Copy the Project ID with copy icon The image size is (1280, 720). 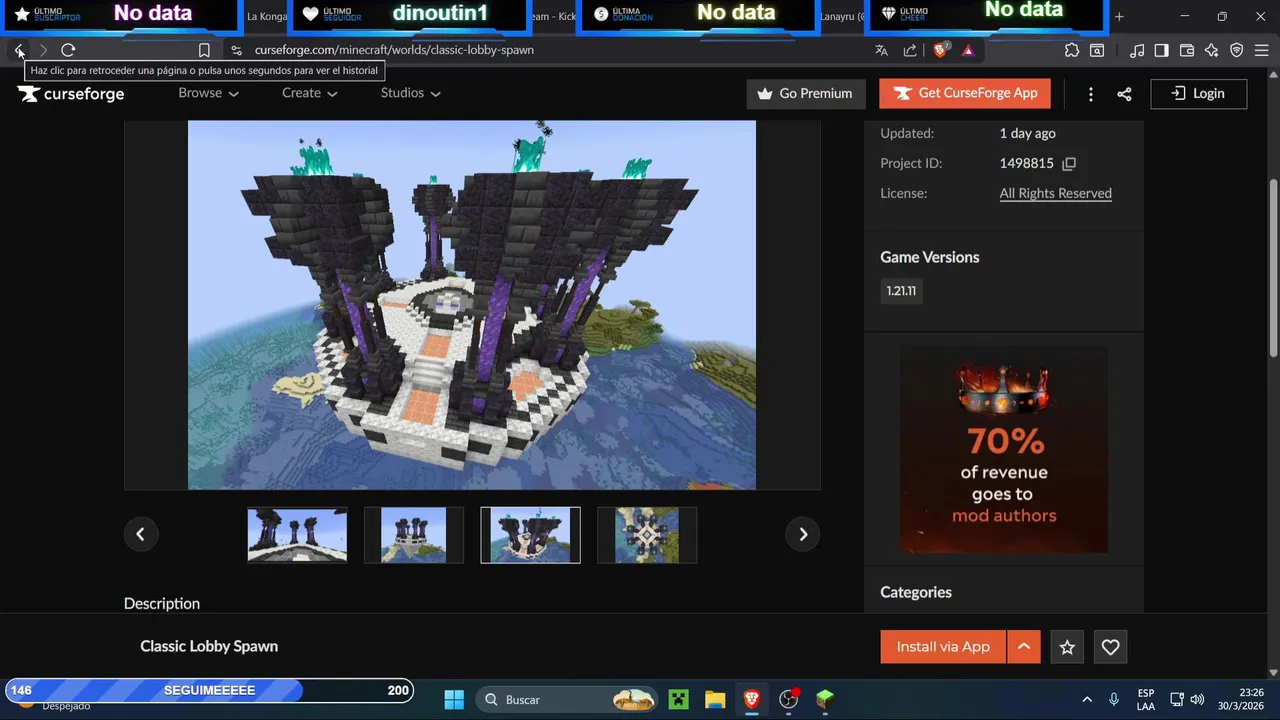click(1069, 163)
